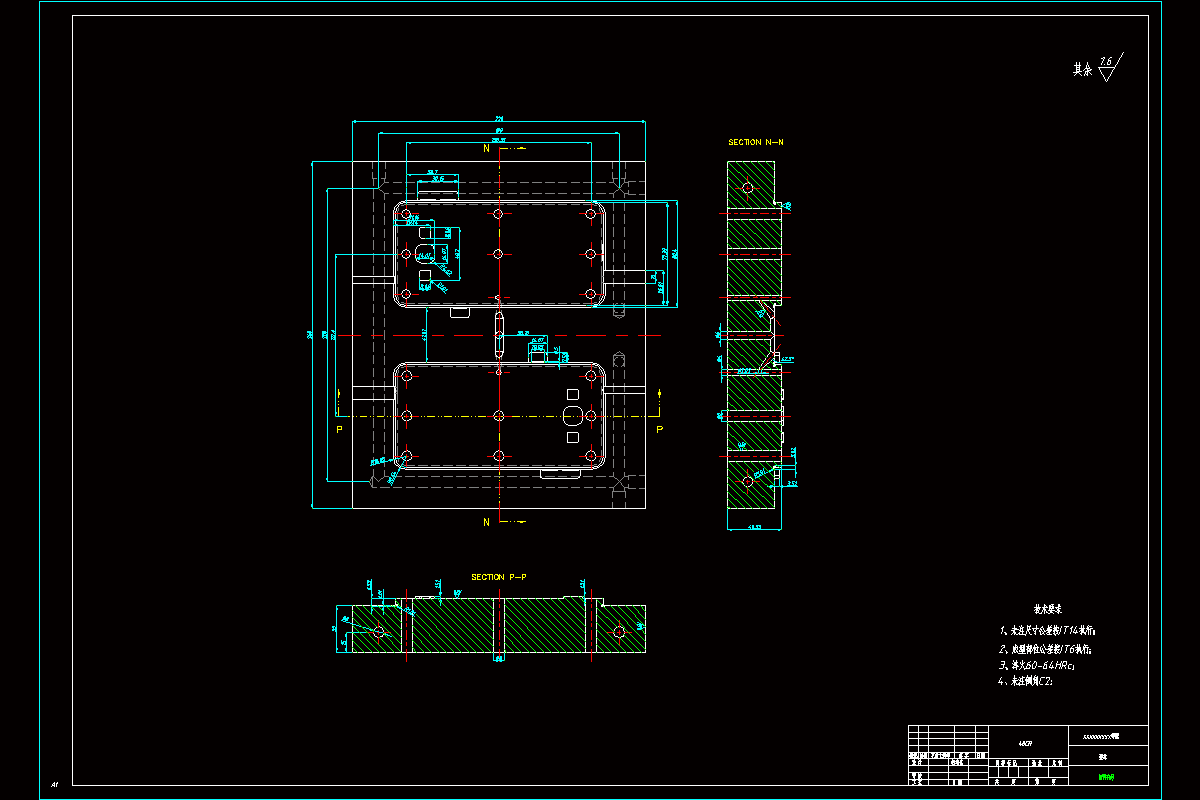Click the upper N section marker
Screen dimensions: 1200x800
[x=486, y=148]
